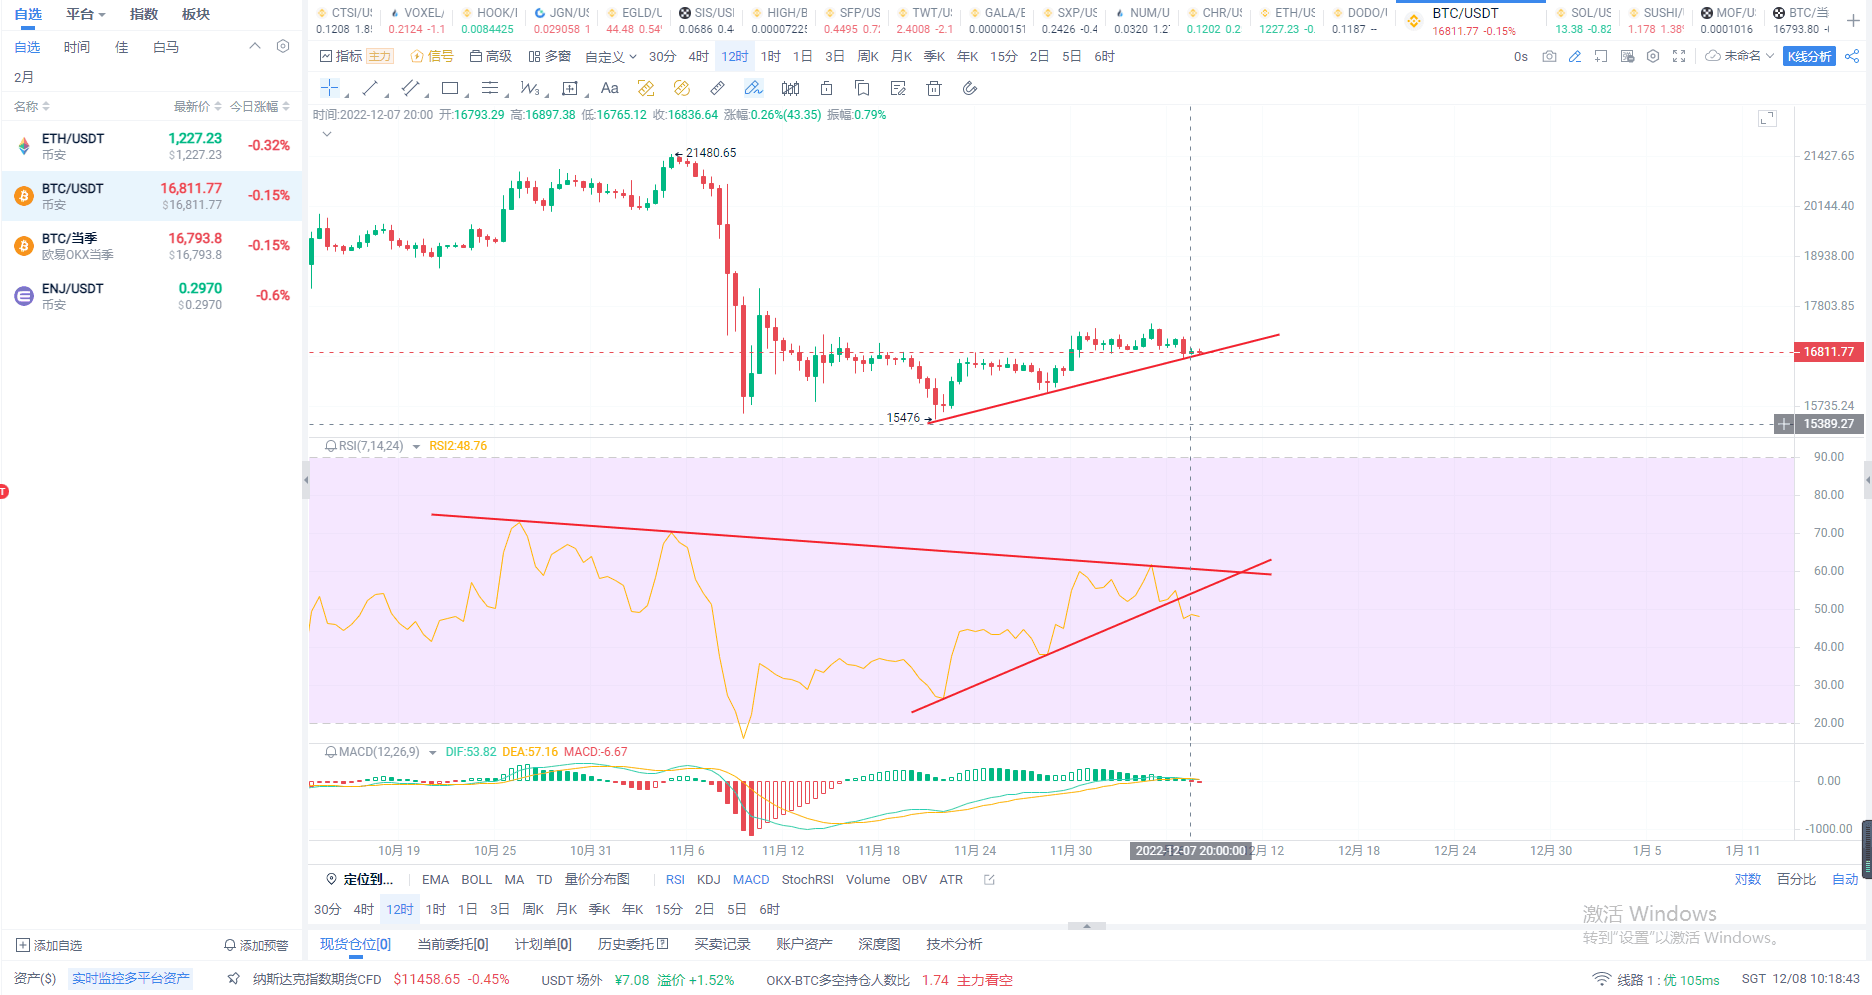Click the add-window icon next to pencil
The height and width of the screenshot is (995, 1872).
1601,56
